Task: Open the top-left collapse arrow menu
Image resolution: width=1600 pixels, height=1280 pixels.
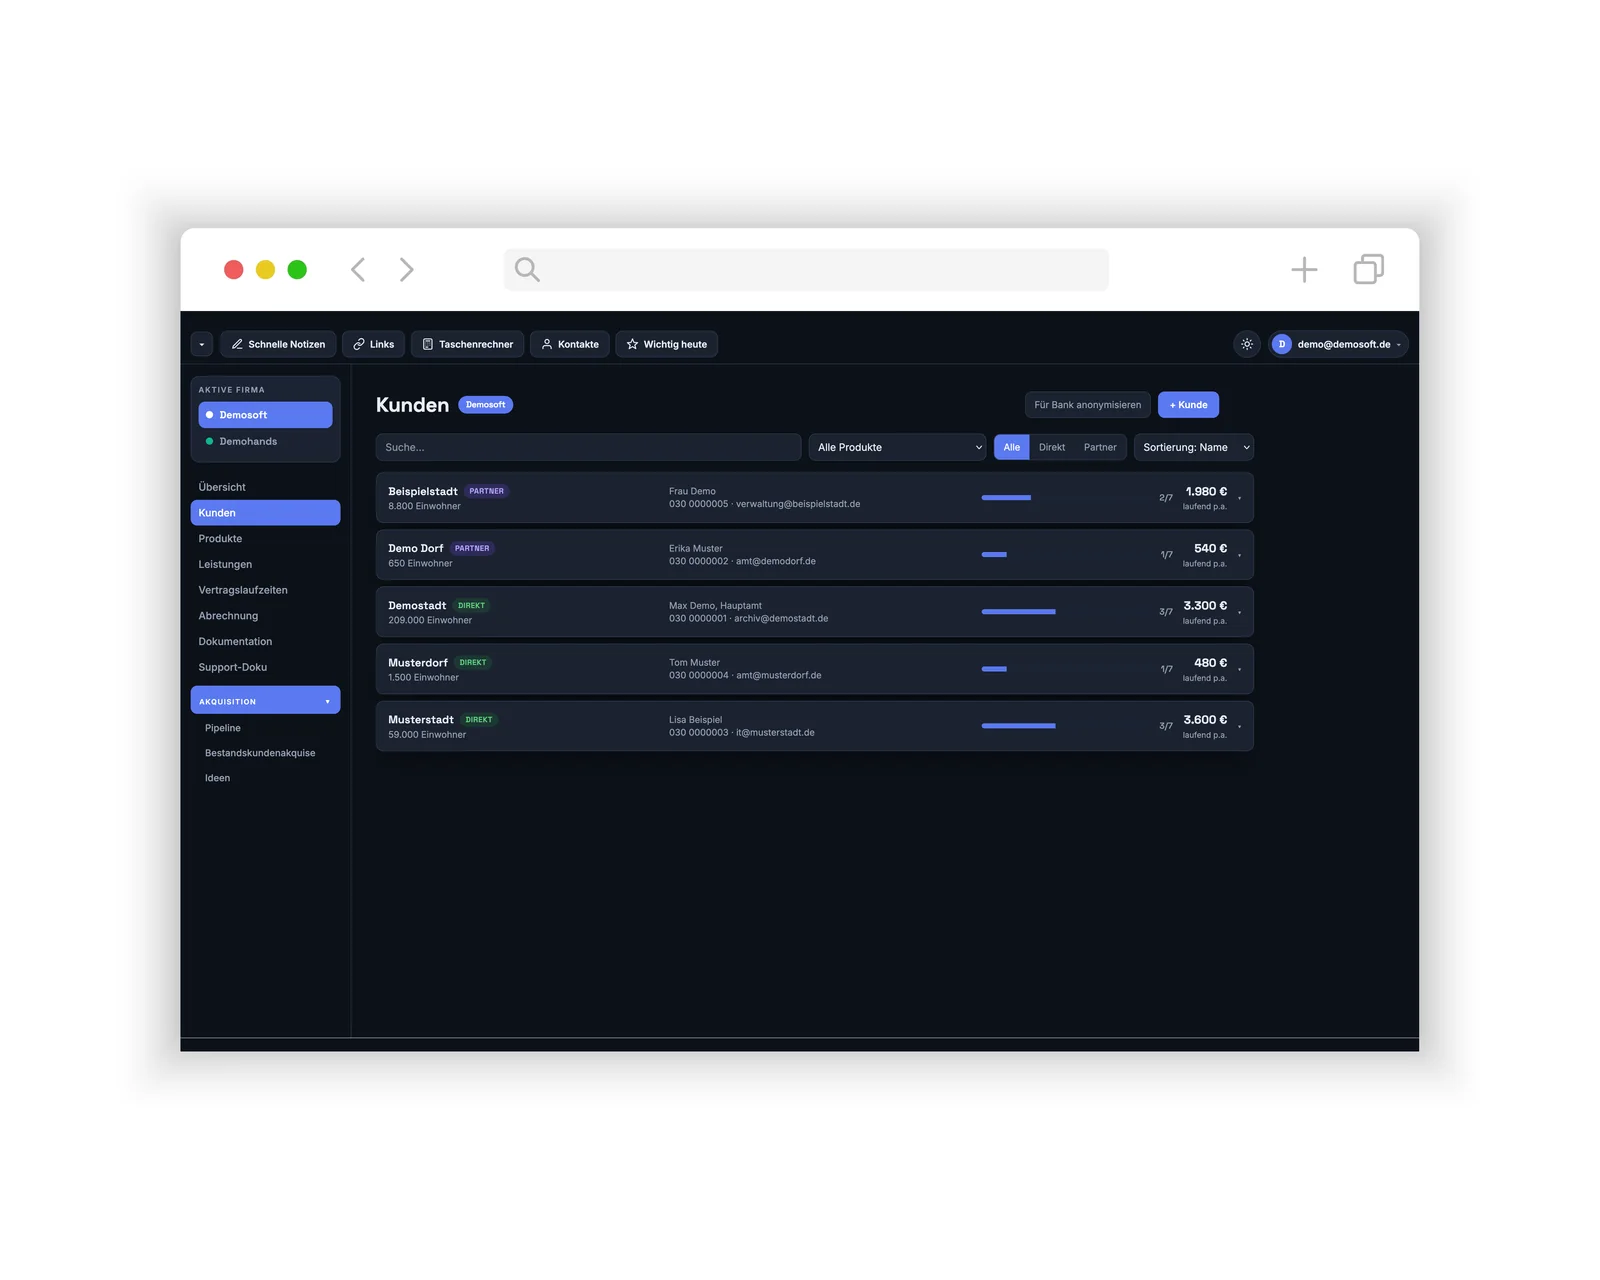Action: click(202, 344)
